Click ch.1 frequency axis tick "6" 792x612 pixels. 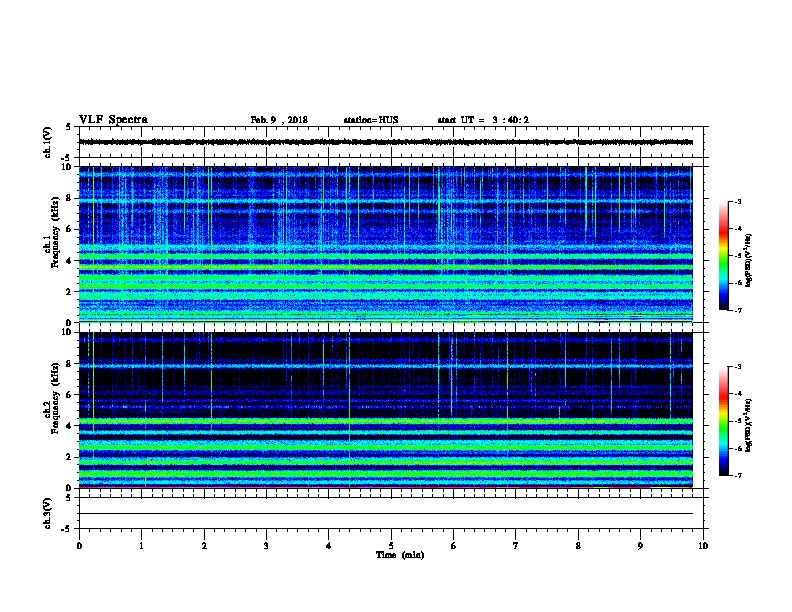coord(69,229)
